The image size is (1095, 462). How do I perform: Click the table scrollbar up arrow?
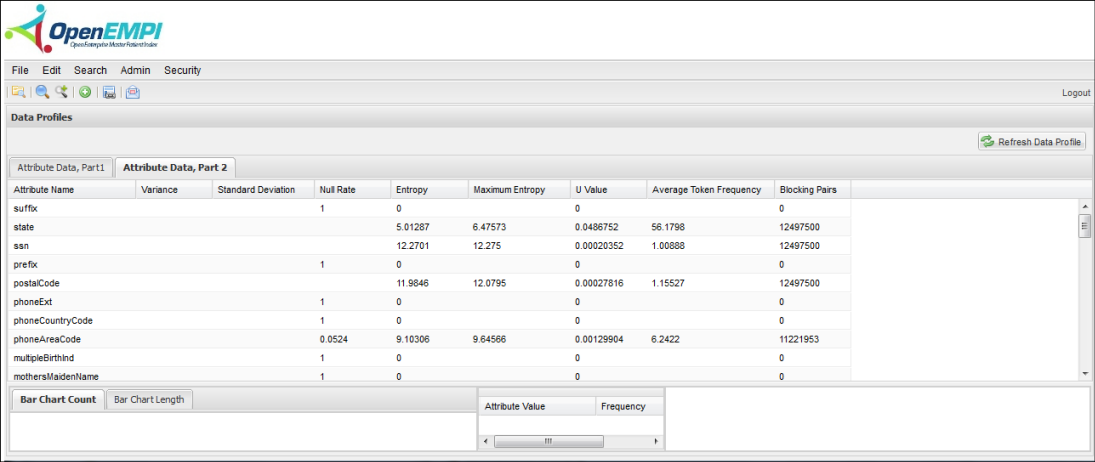click(x=1085, y=207)
